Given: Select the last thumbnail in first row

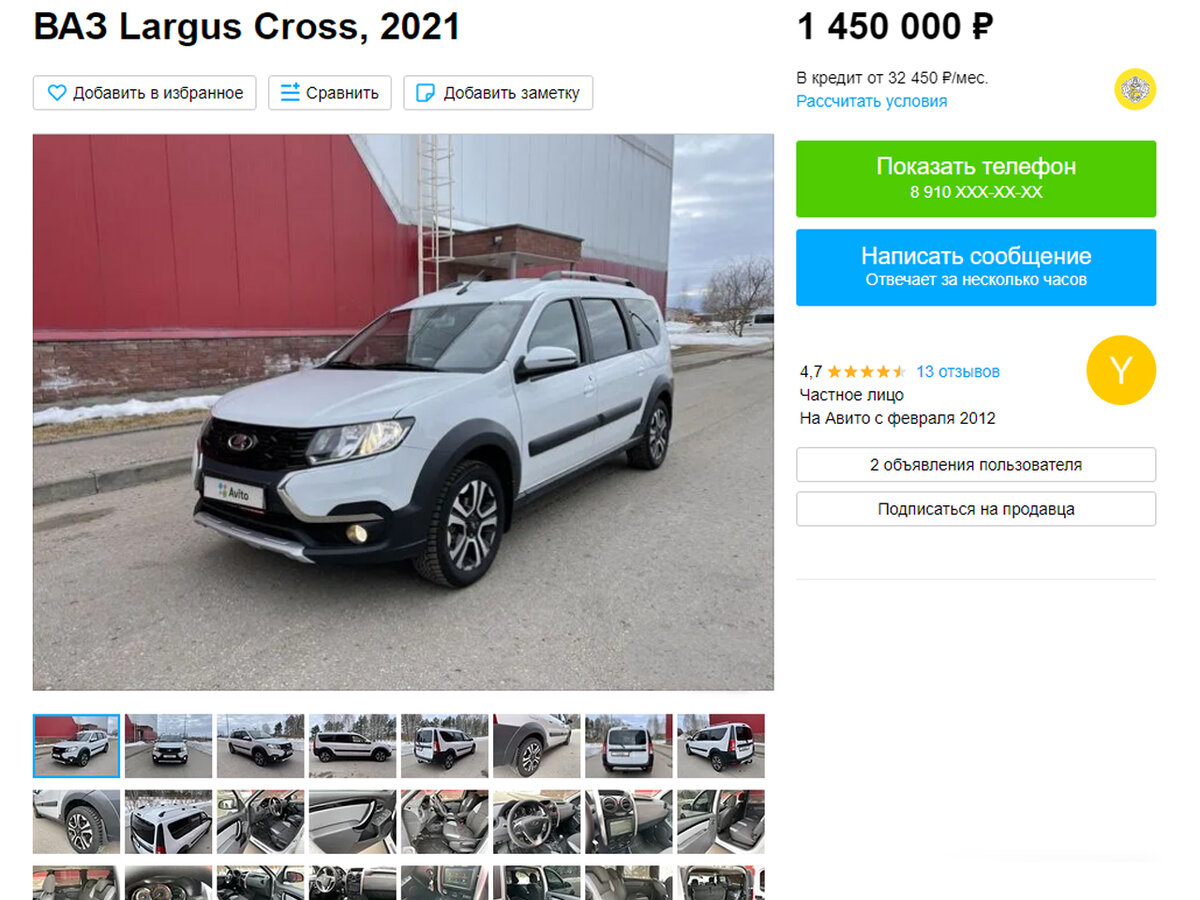Looking at the screenshot, I should 720,746.
